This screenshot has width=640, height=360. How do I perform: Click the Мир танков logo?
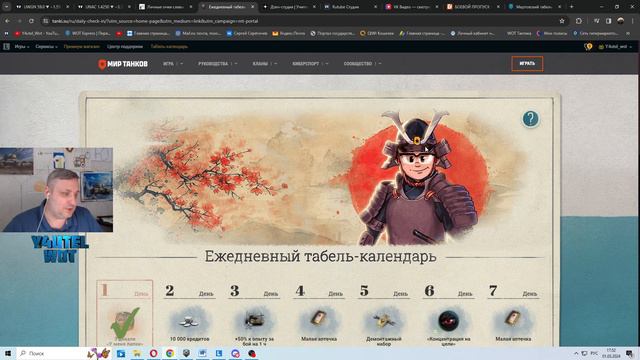pos(123,64)
